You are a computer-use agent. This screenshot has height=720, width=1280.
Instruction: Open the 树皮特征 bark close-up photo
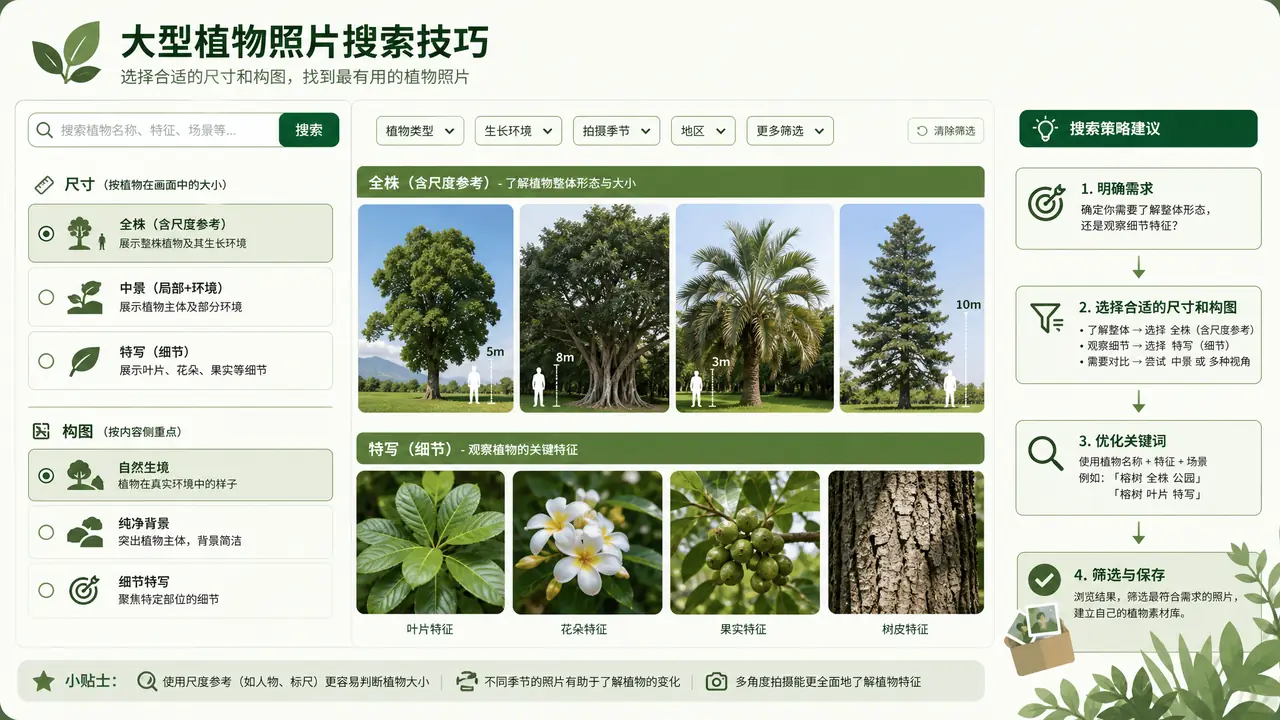click(x=906, y=542)
